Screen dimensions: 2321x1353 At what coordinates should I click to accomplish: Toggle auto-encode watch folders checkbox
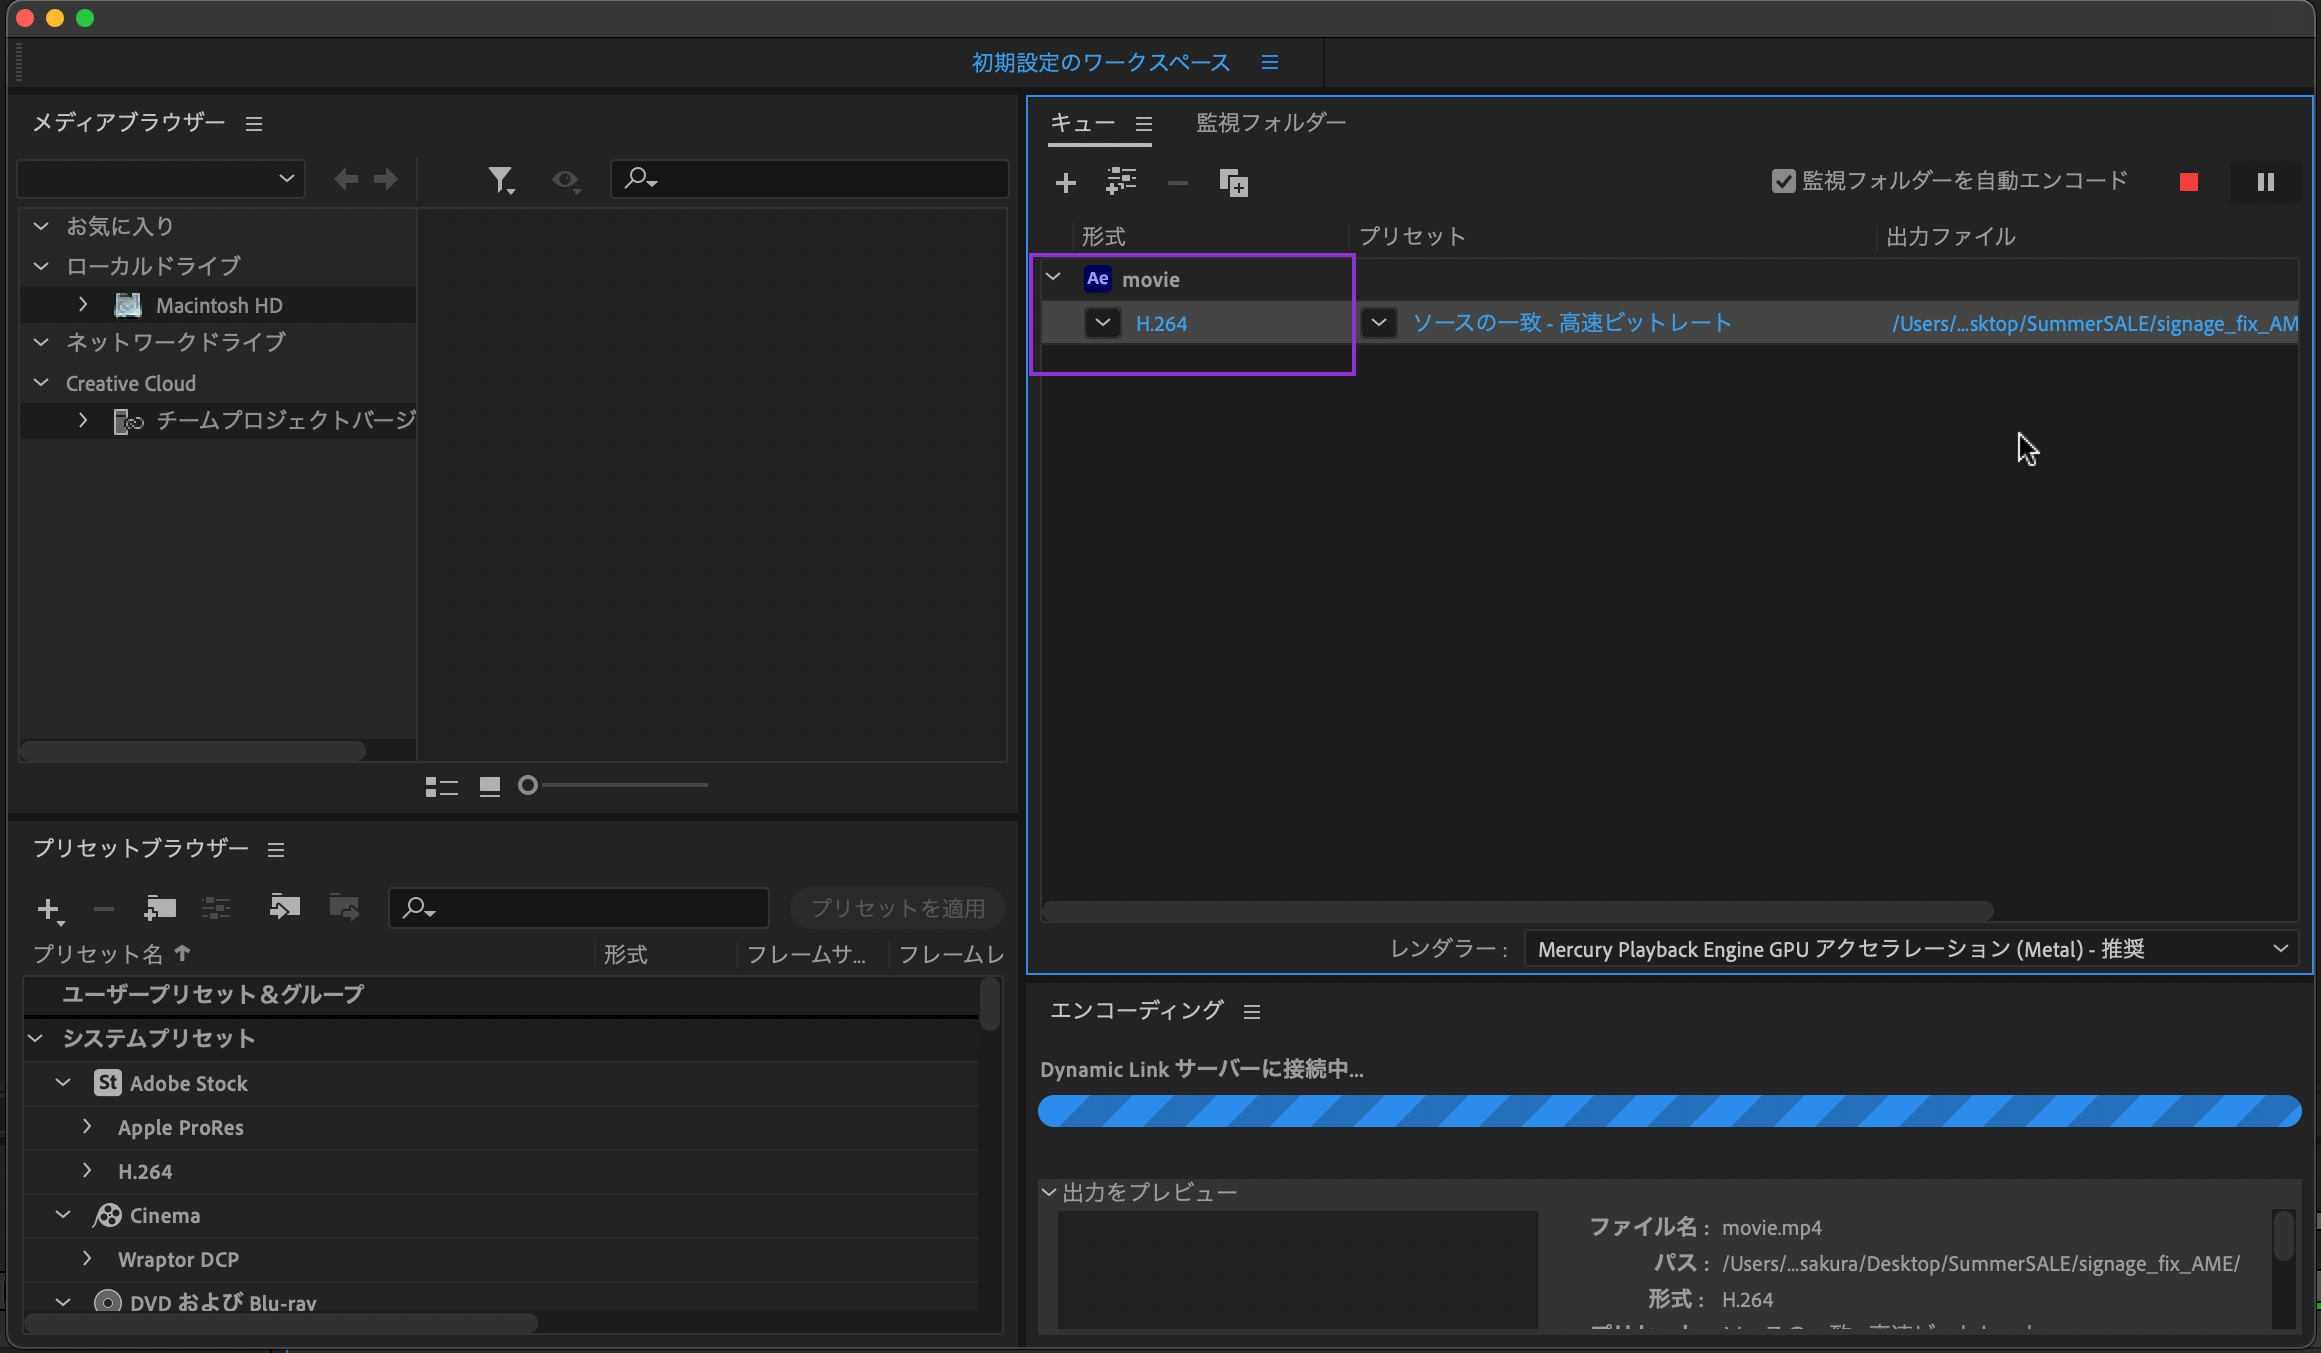(x=1783, y=181)
